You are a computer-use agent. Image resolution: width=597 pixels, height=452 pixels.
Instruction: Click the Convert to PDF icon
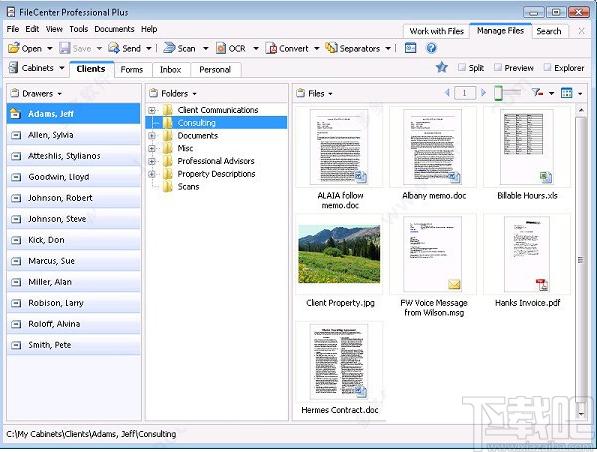click(x=271, y=48)
